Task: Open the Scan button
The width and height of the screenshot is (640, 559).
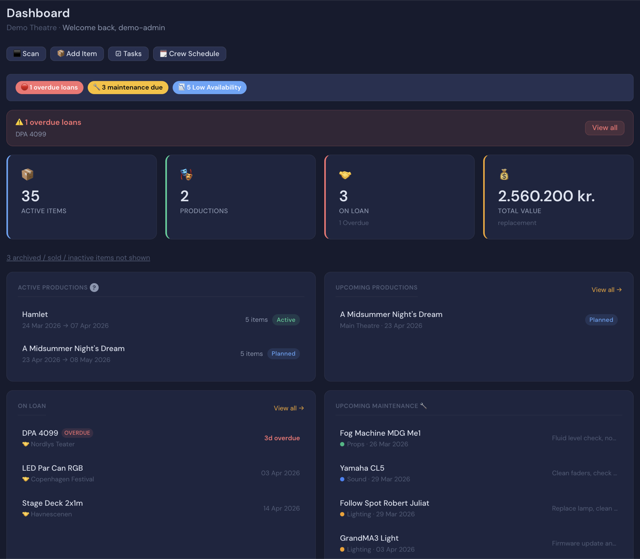Action: 26,54
